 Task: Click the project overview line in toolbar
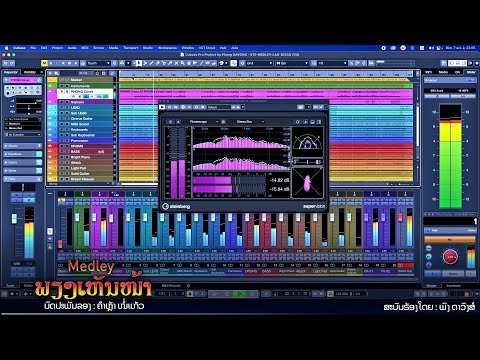pyautogui.click(x=395, y=62)
